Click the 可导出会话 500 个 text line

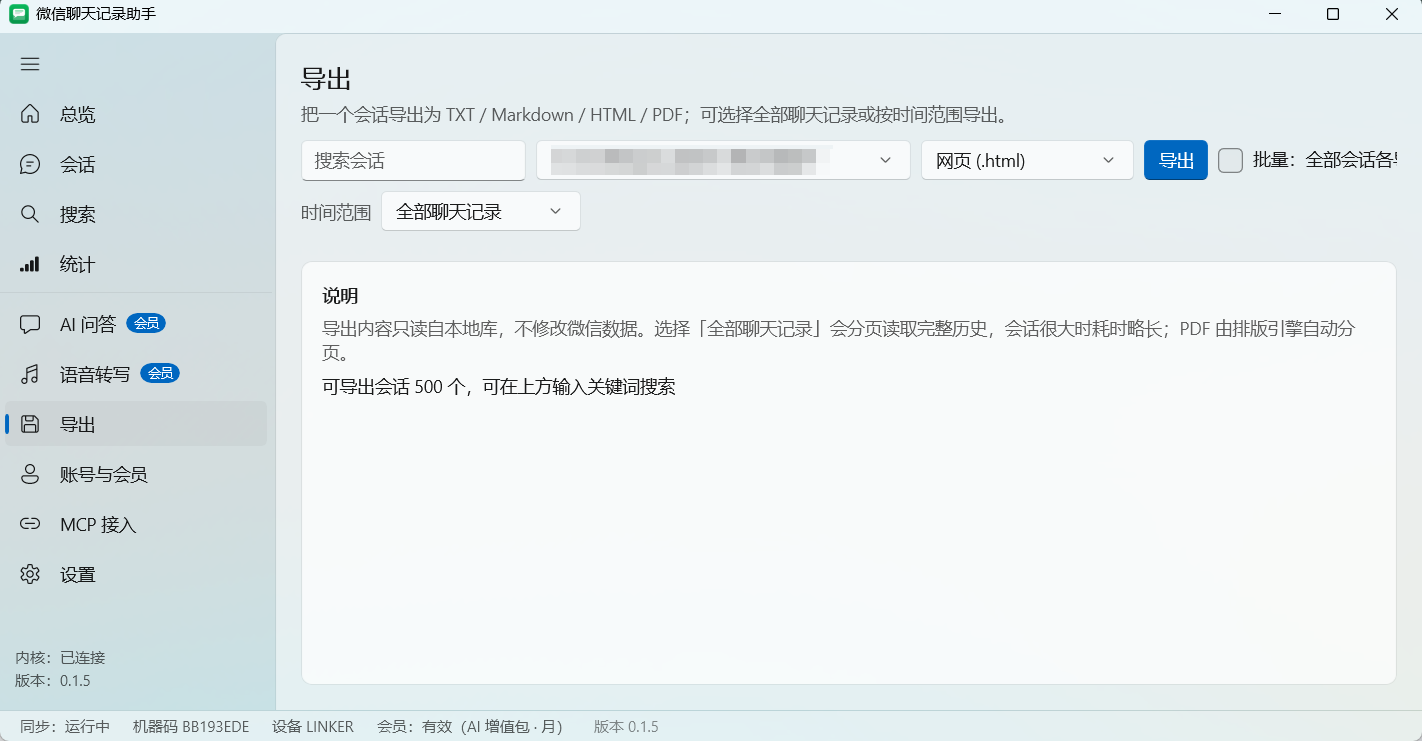499,387
